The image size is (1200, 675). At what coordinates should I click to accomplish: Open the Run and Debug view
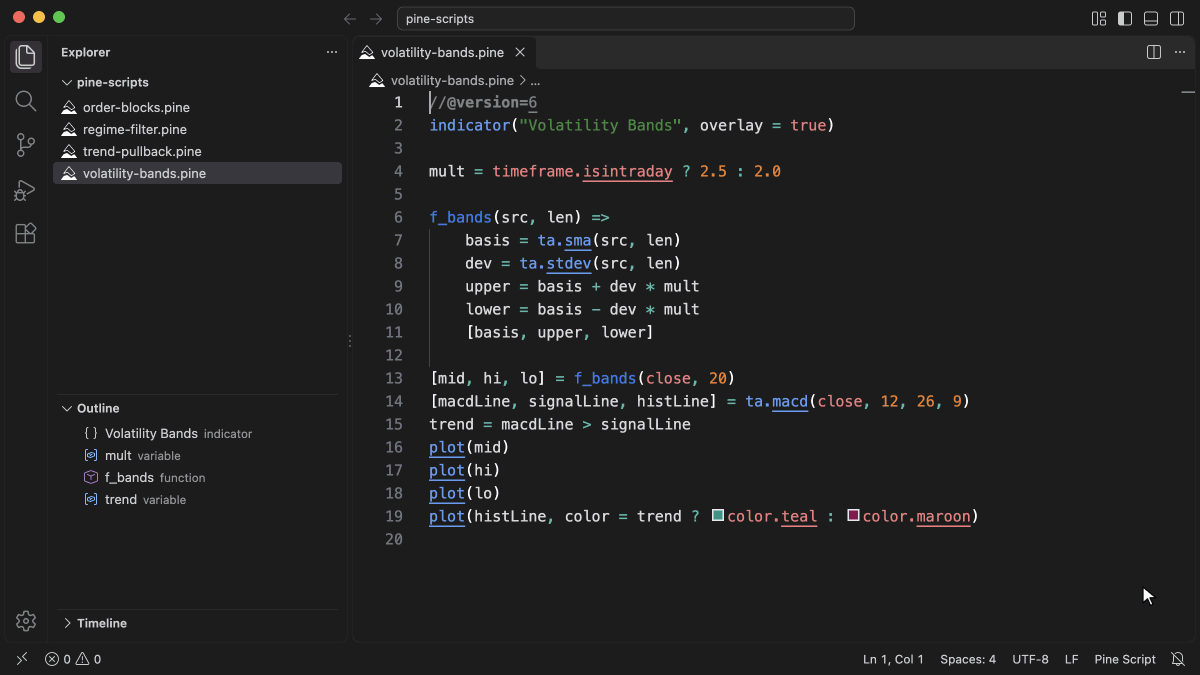pos(26,189)
